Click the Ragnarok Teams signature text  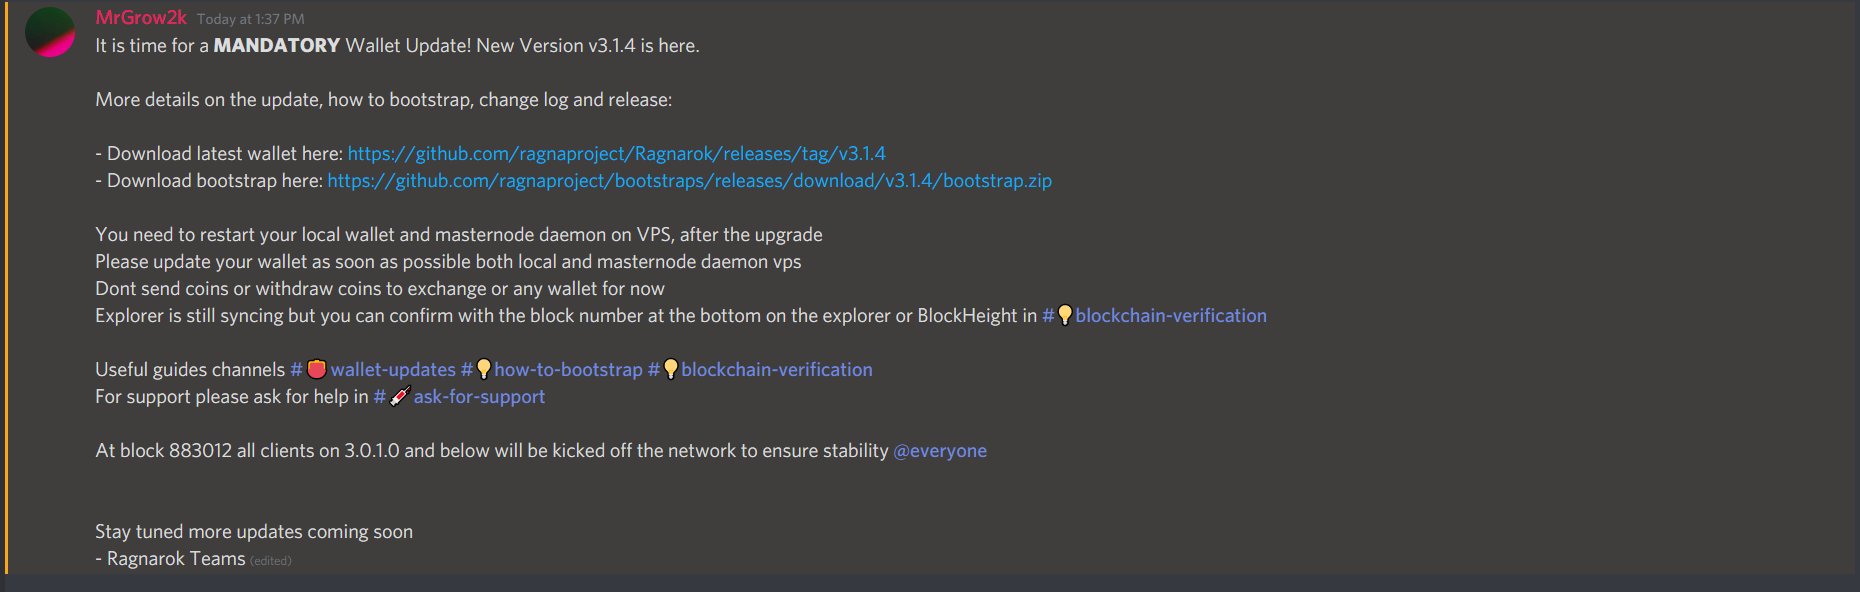point(176,559)
